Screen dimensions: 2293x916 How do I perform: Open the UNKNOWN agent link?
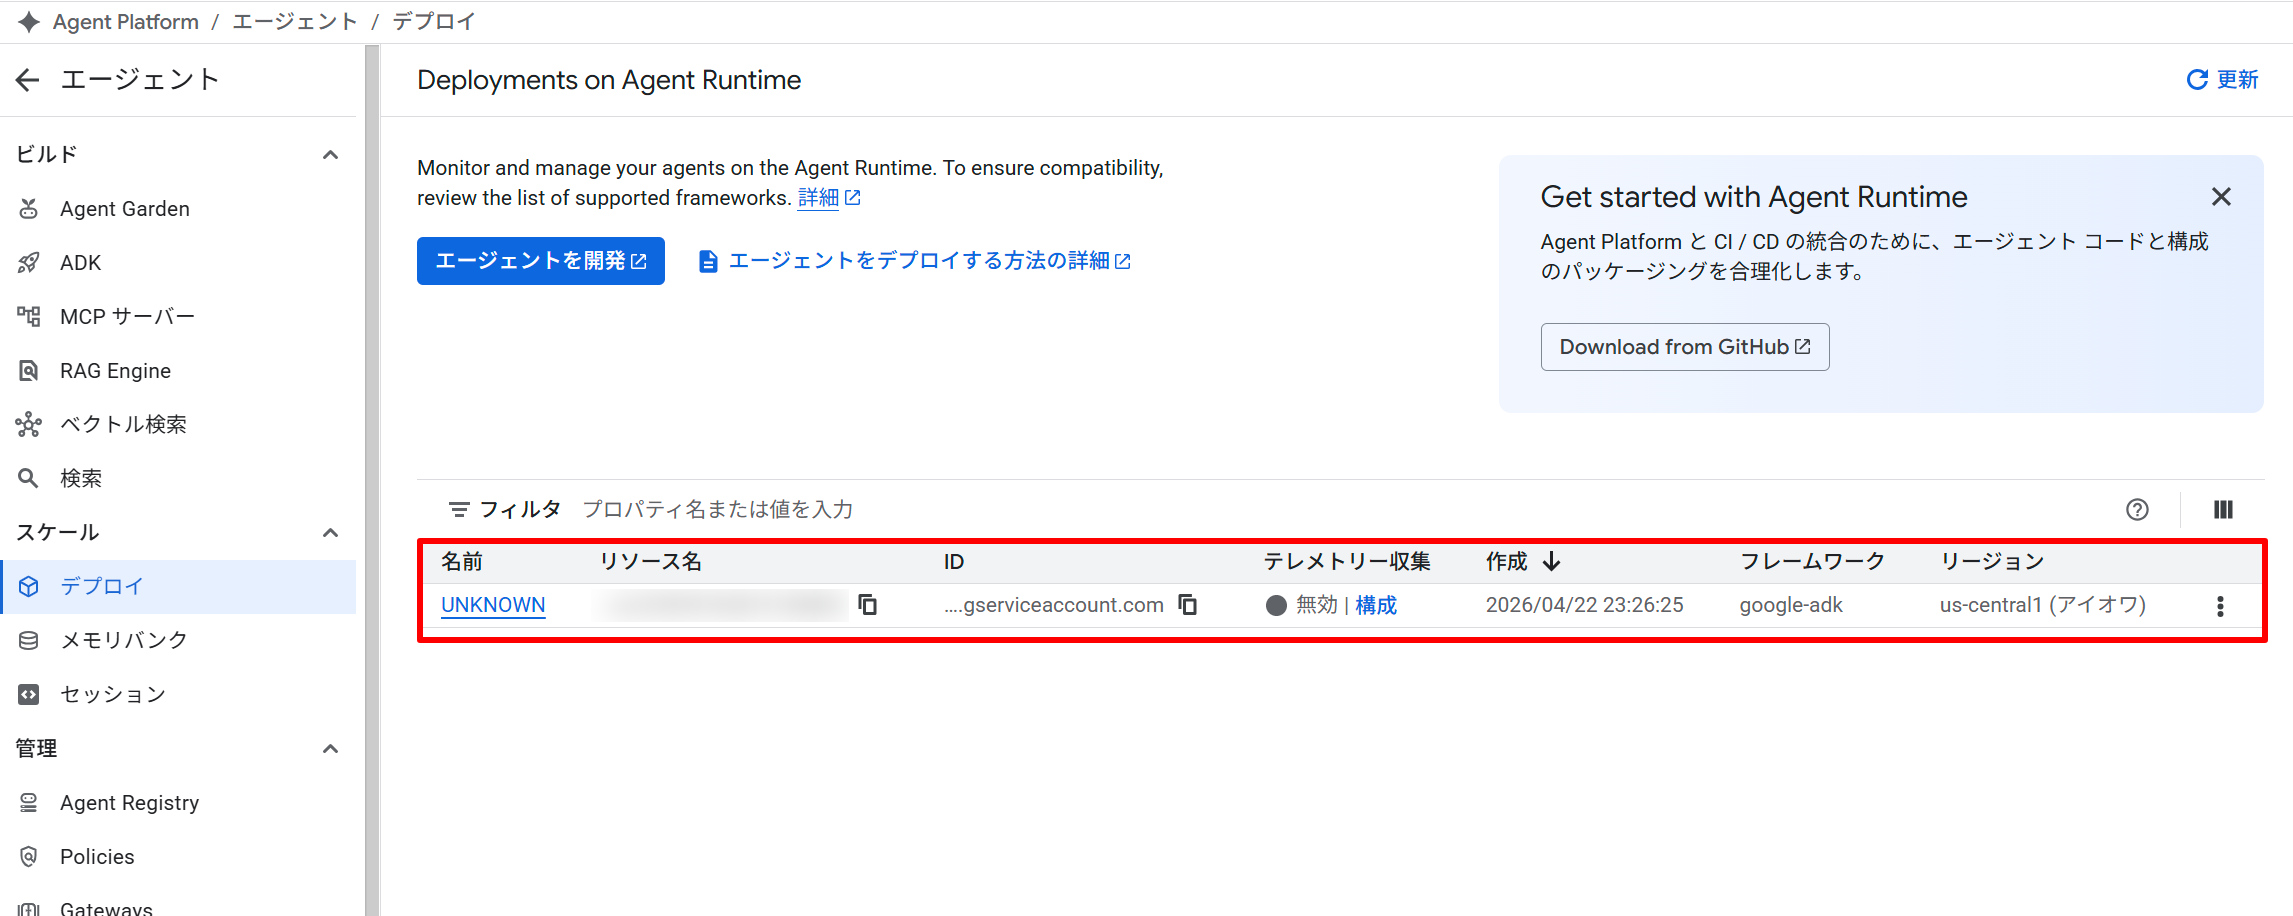[x=493, y=605]
